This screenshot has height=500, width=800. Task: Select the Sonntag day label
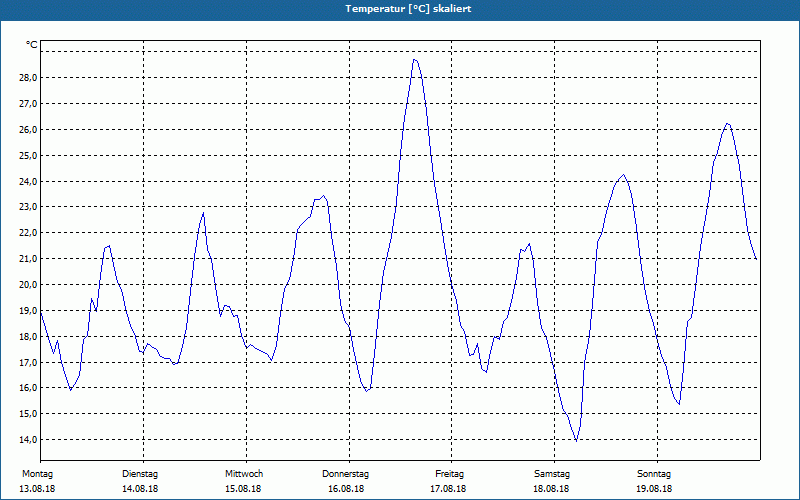coord(654,474)
